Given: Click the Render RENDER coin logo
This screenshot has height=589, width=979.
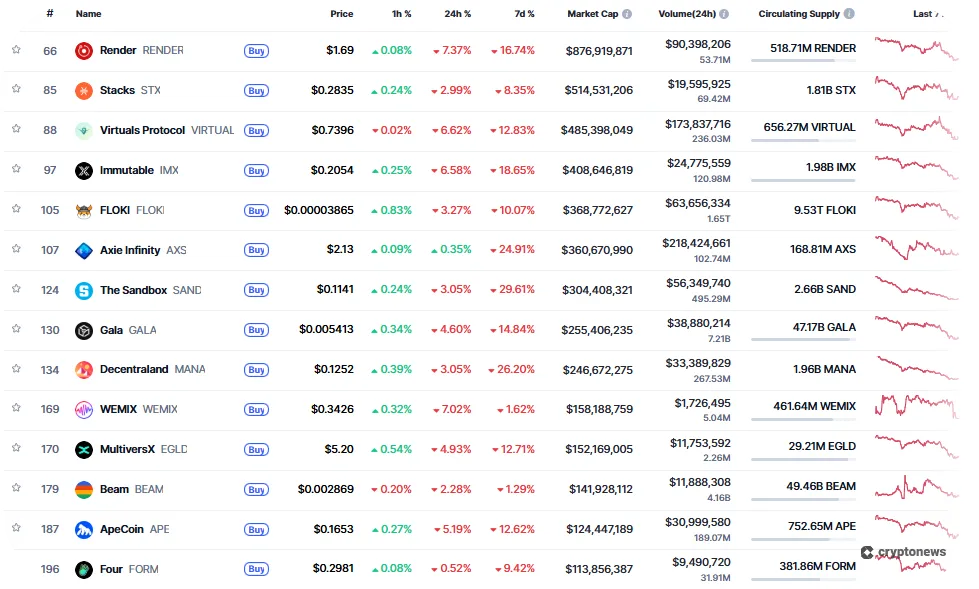Looking at the screenshot, I should click(x=82, y=50).
